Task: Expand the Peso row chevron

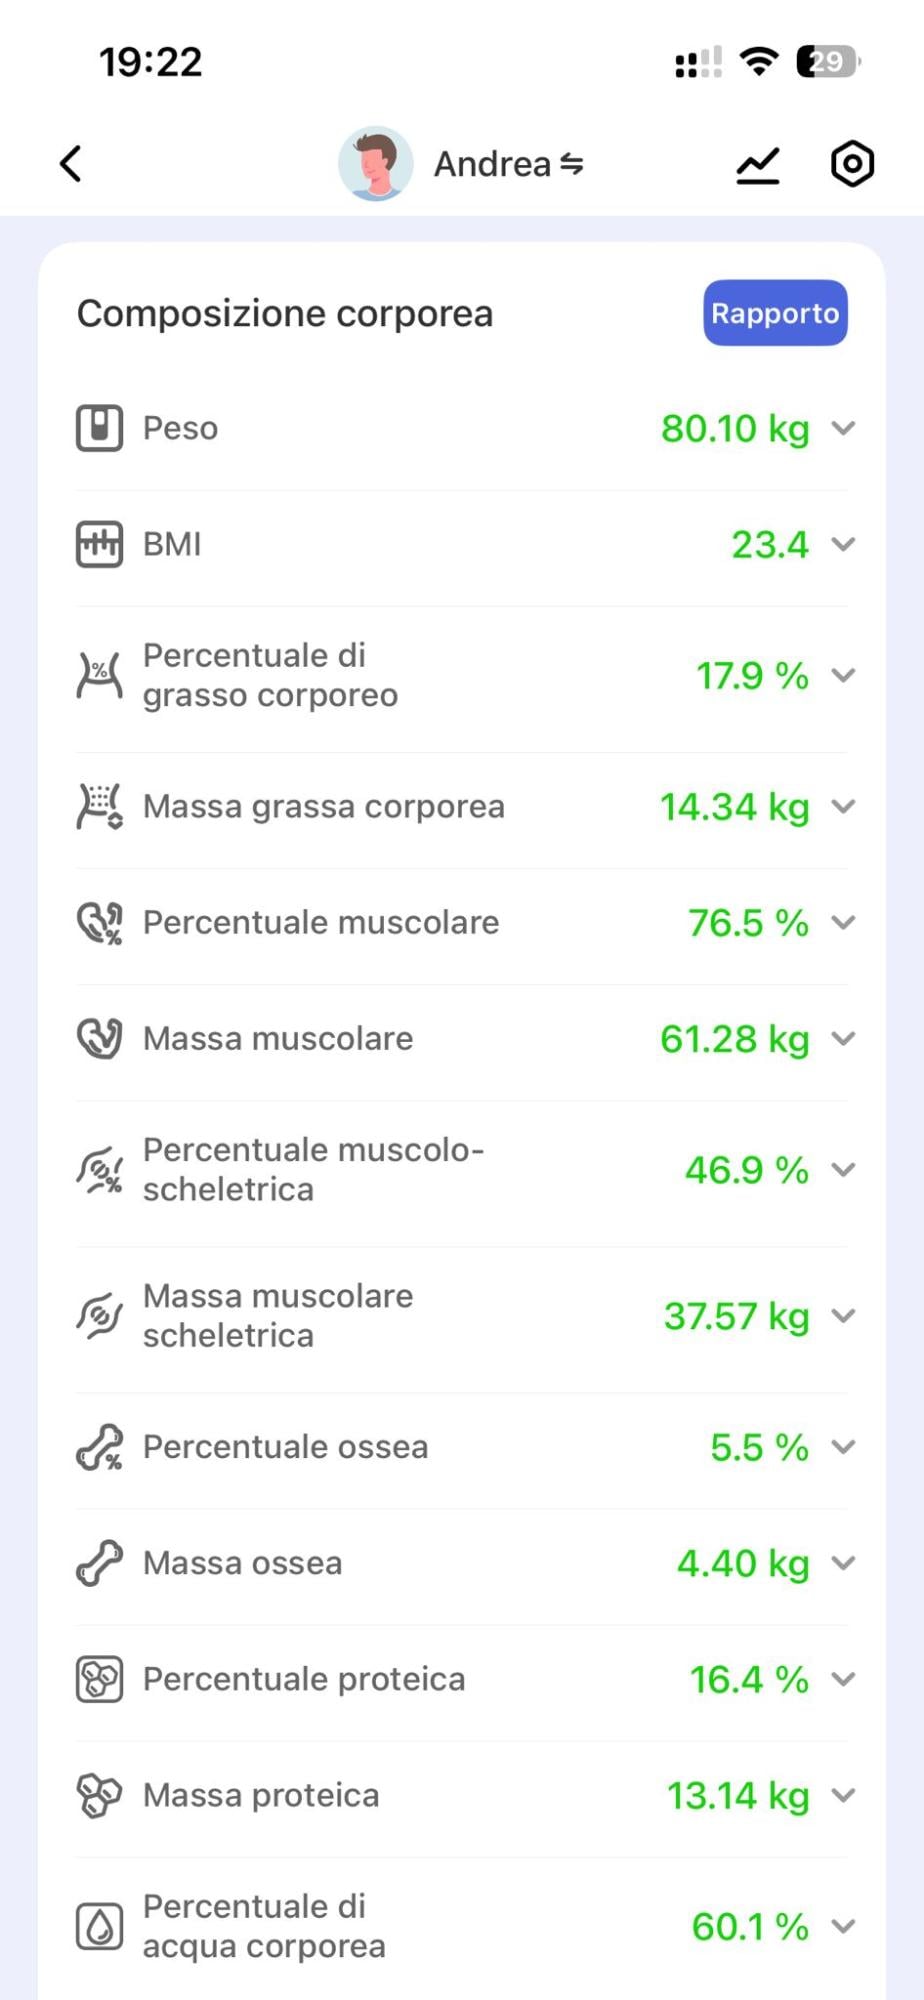Action: click(x=844, y=428)
